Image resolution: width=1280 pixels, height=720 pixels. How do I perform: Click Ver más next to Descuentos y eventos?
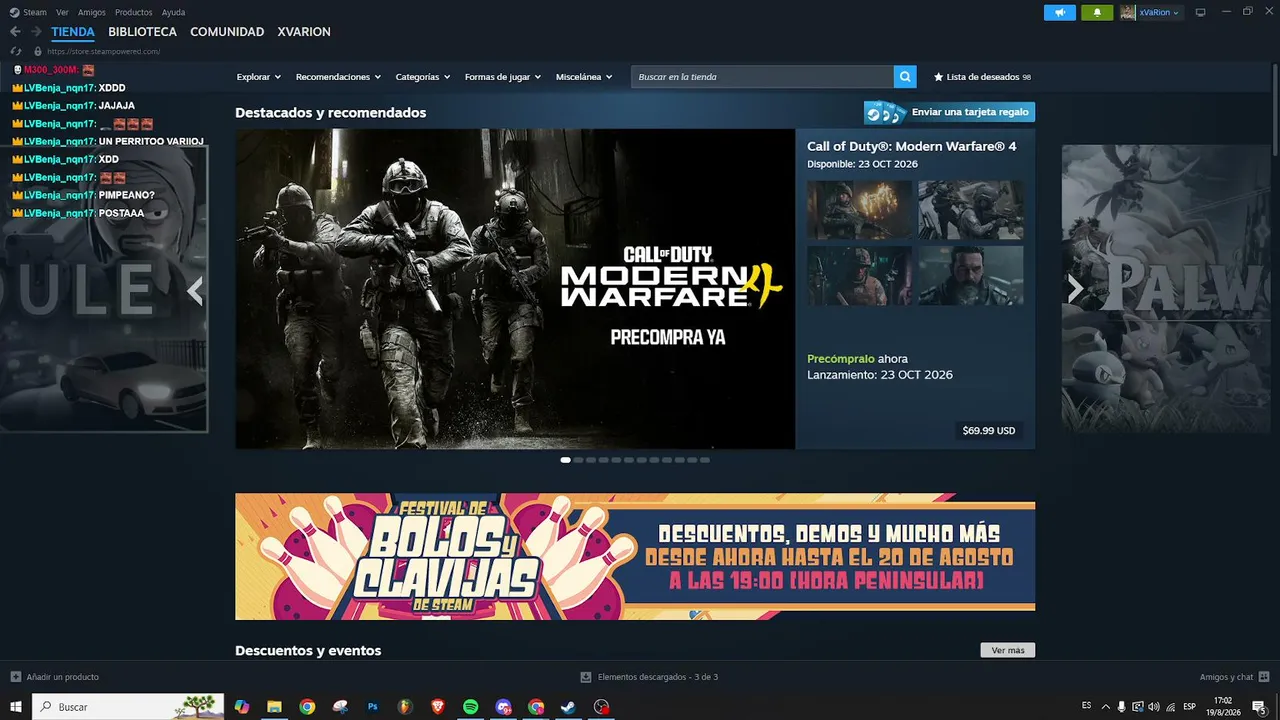coord(1008,651)
